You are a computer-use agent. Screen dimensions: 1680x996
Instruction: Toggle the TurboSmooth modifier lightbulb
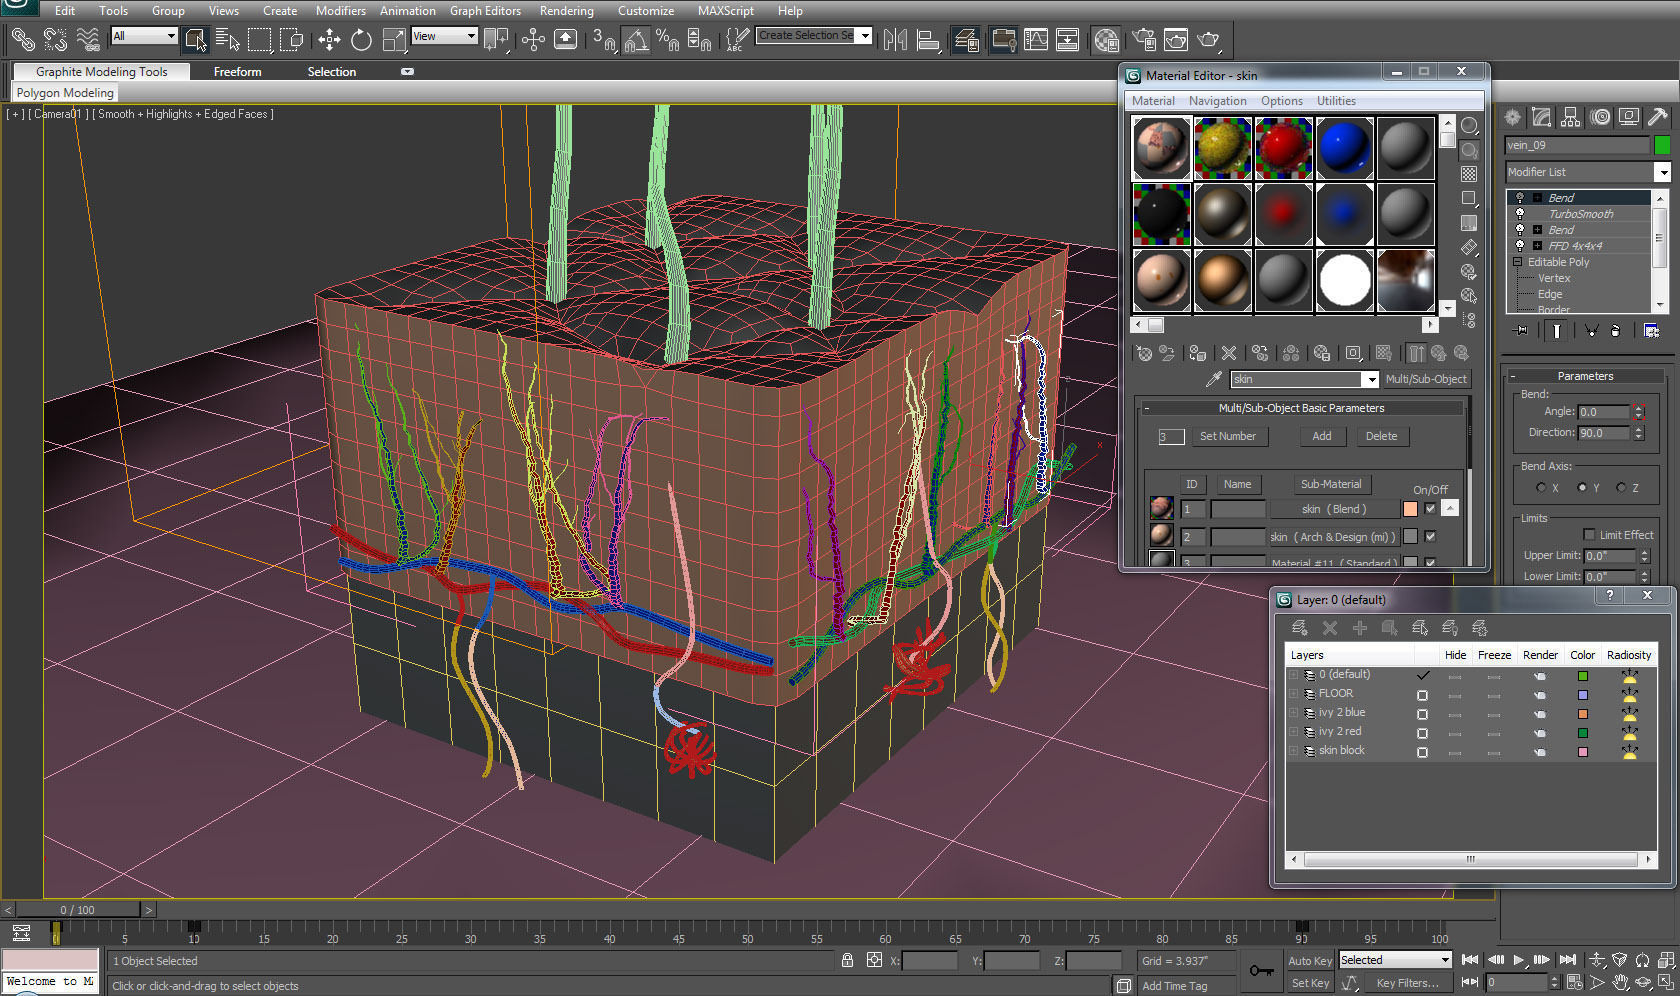tap(1520, 214)
